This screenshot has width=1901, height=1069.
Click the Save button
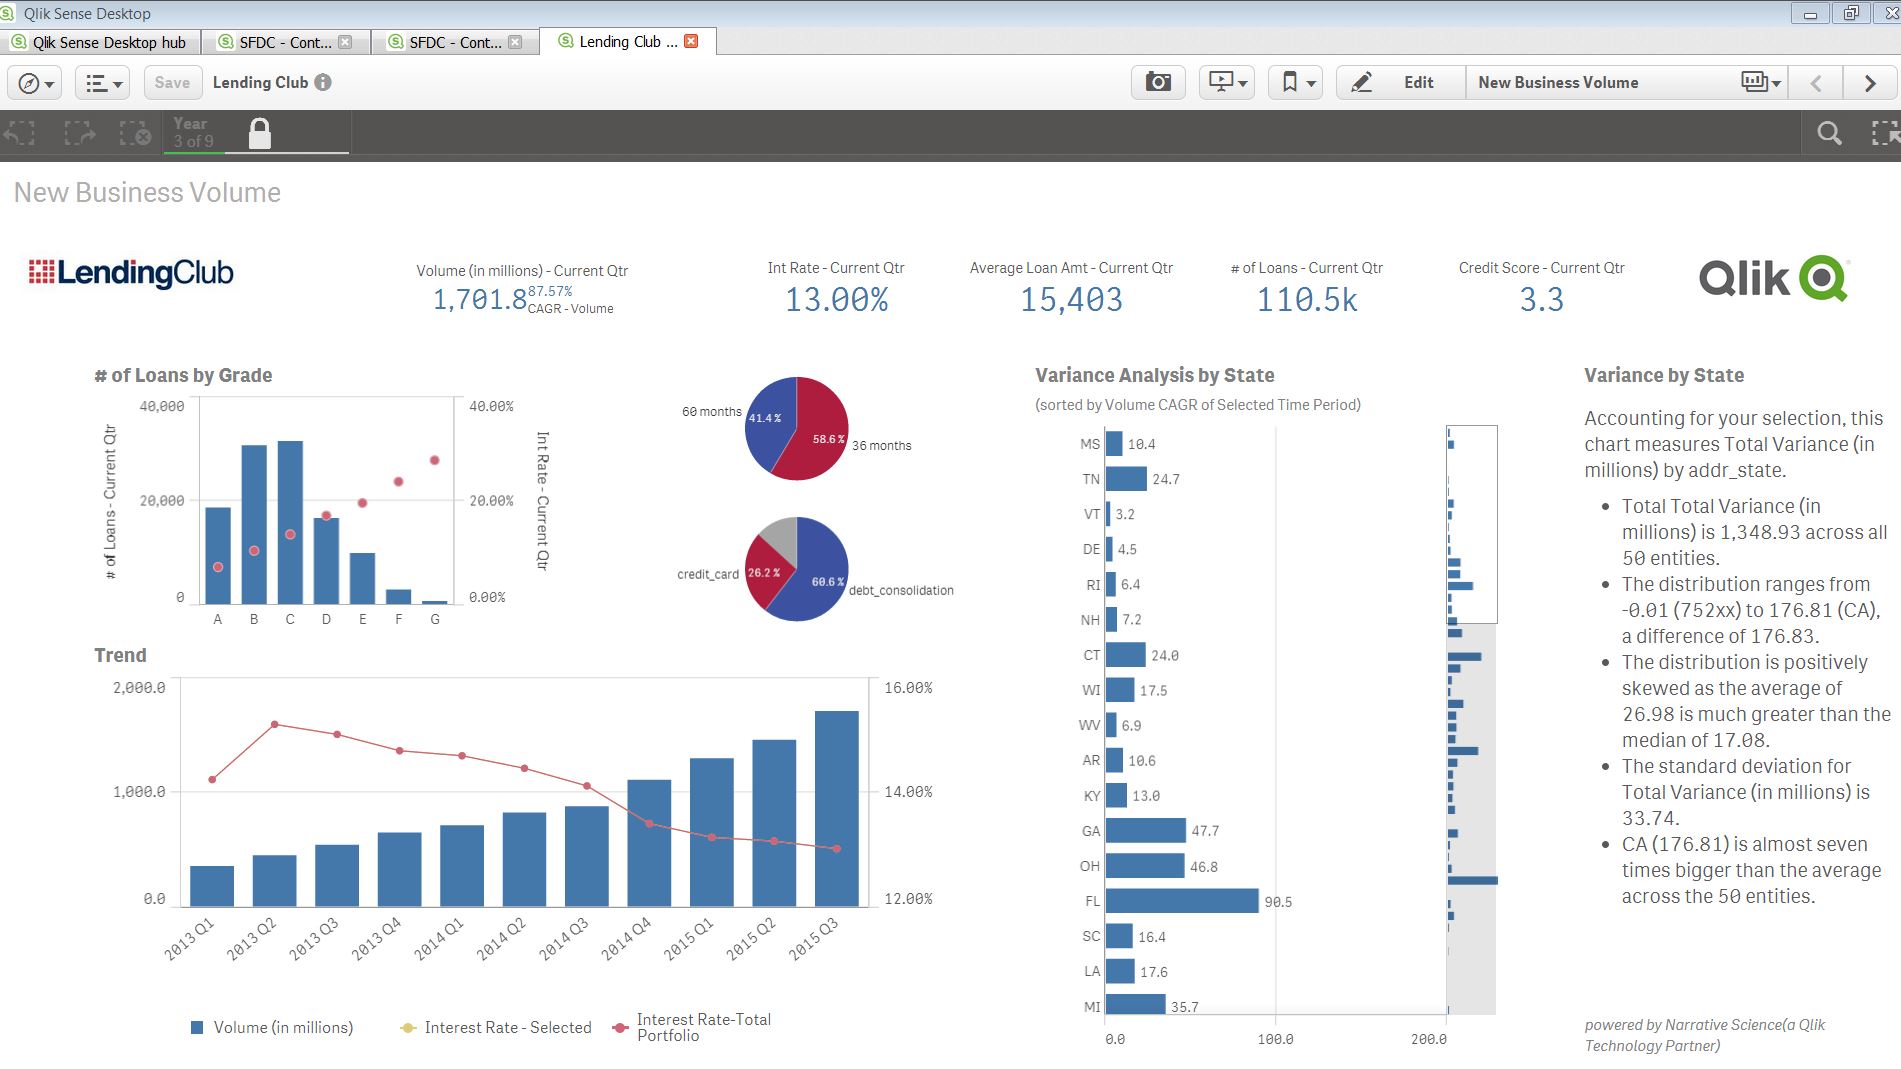(x=172, y=83)
